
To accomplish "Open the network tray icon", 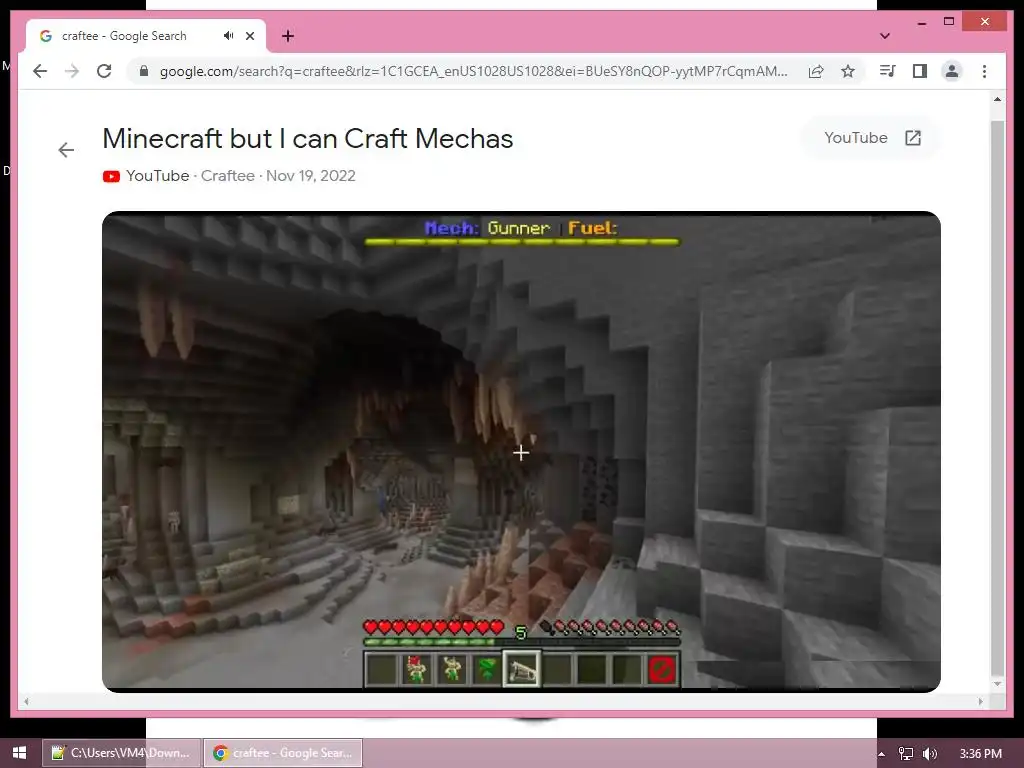I will click(x=906, y=754).
